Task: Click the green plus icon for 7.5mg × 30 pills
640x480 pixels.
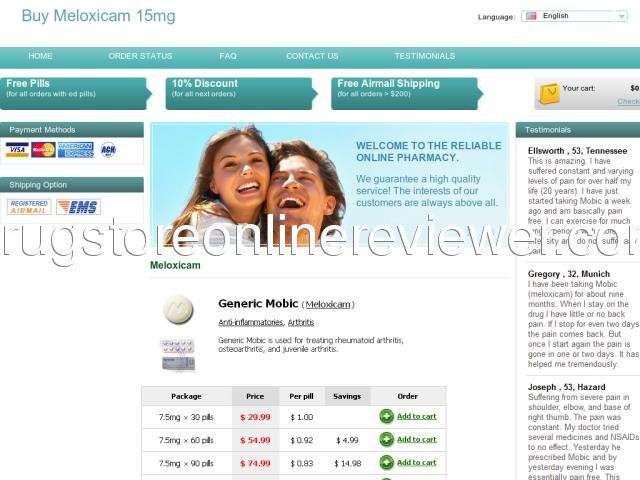Action: [386, 416]
